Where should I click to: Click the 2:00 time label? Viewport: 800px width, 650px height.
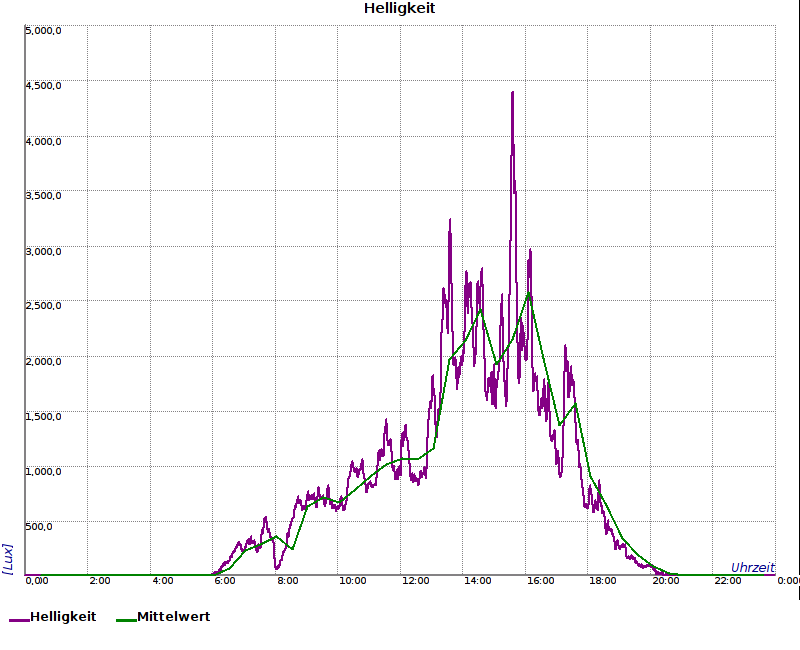(x=100, y=581)
